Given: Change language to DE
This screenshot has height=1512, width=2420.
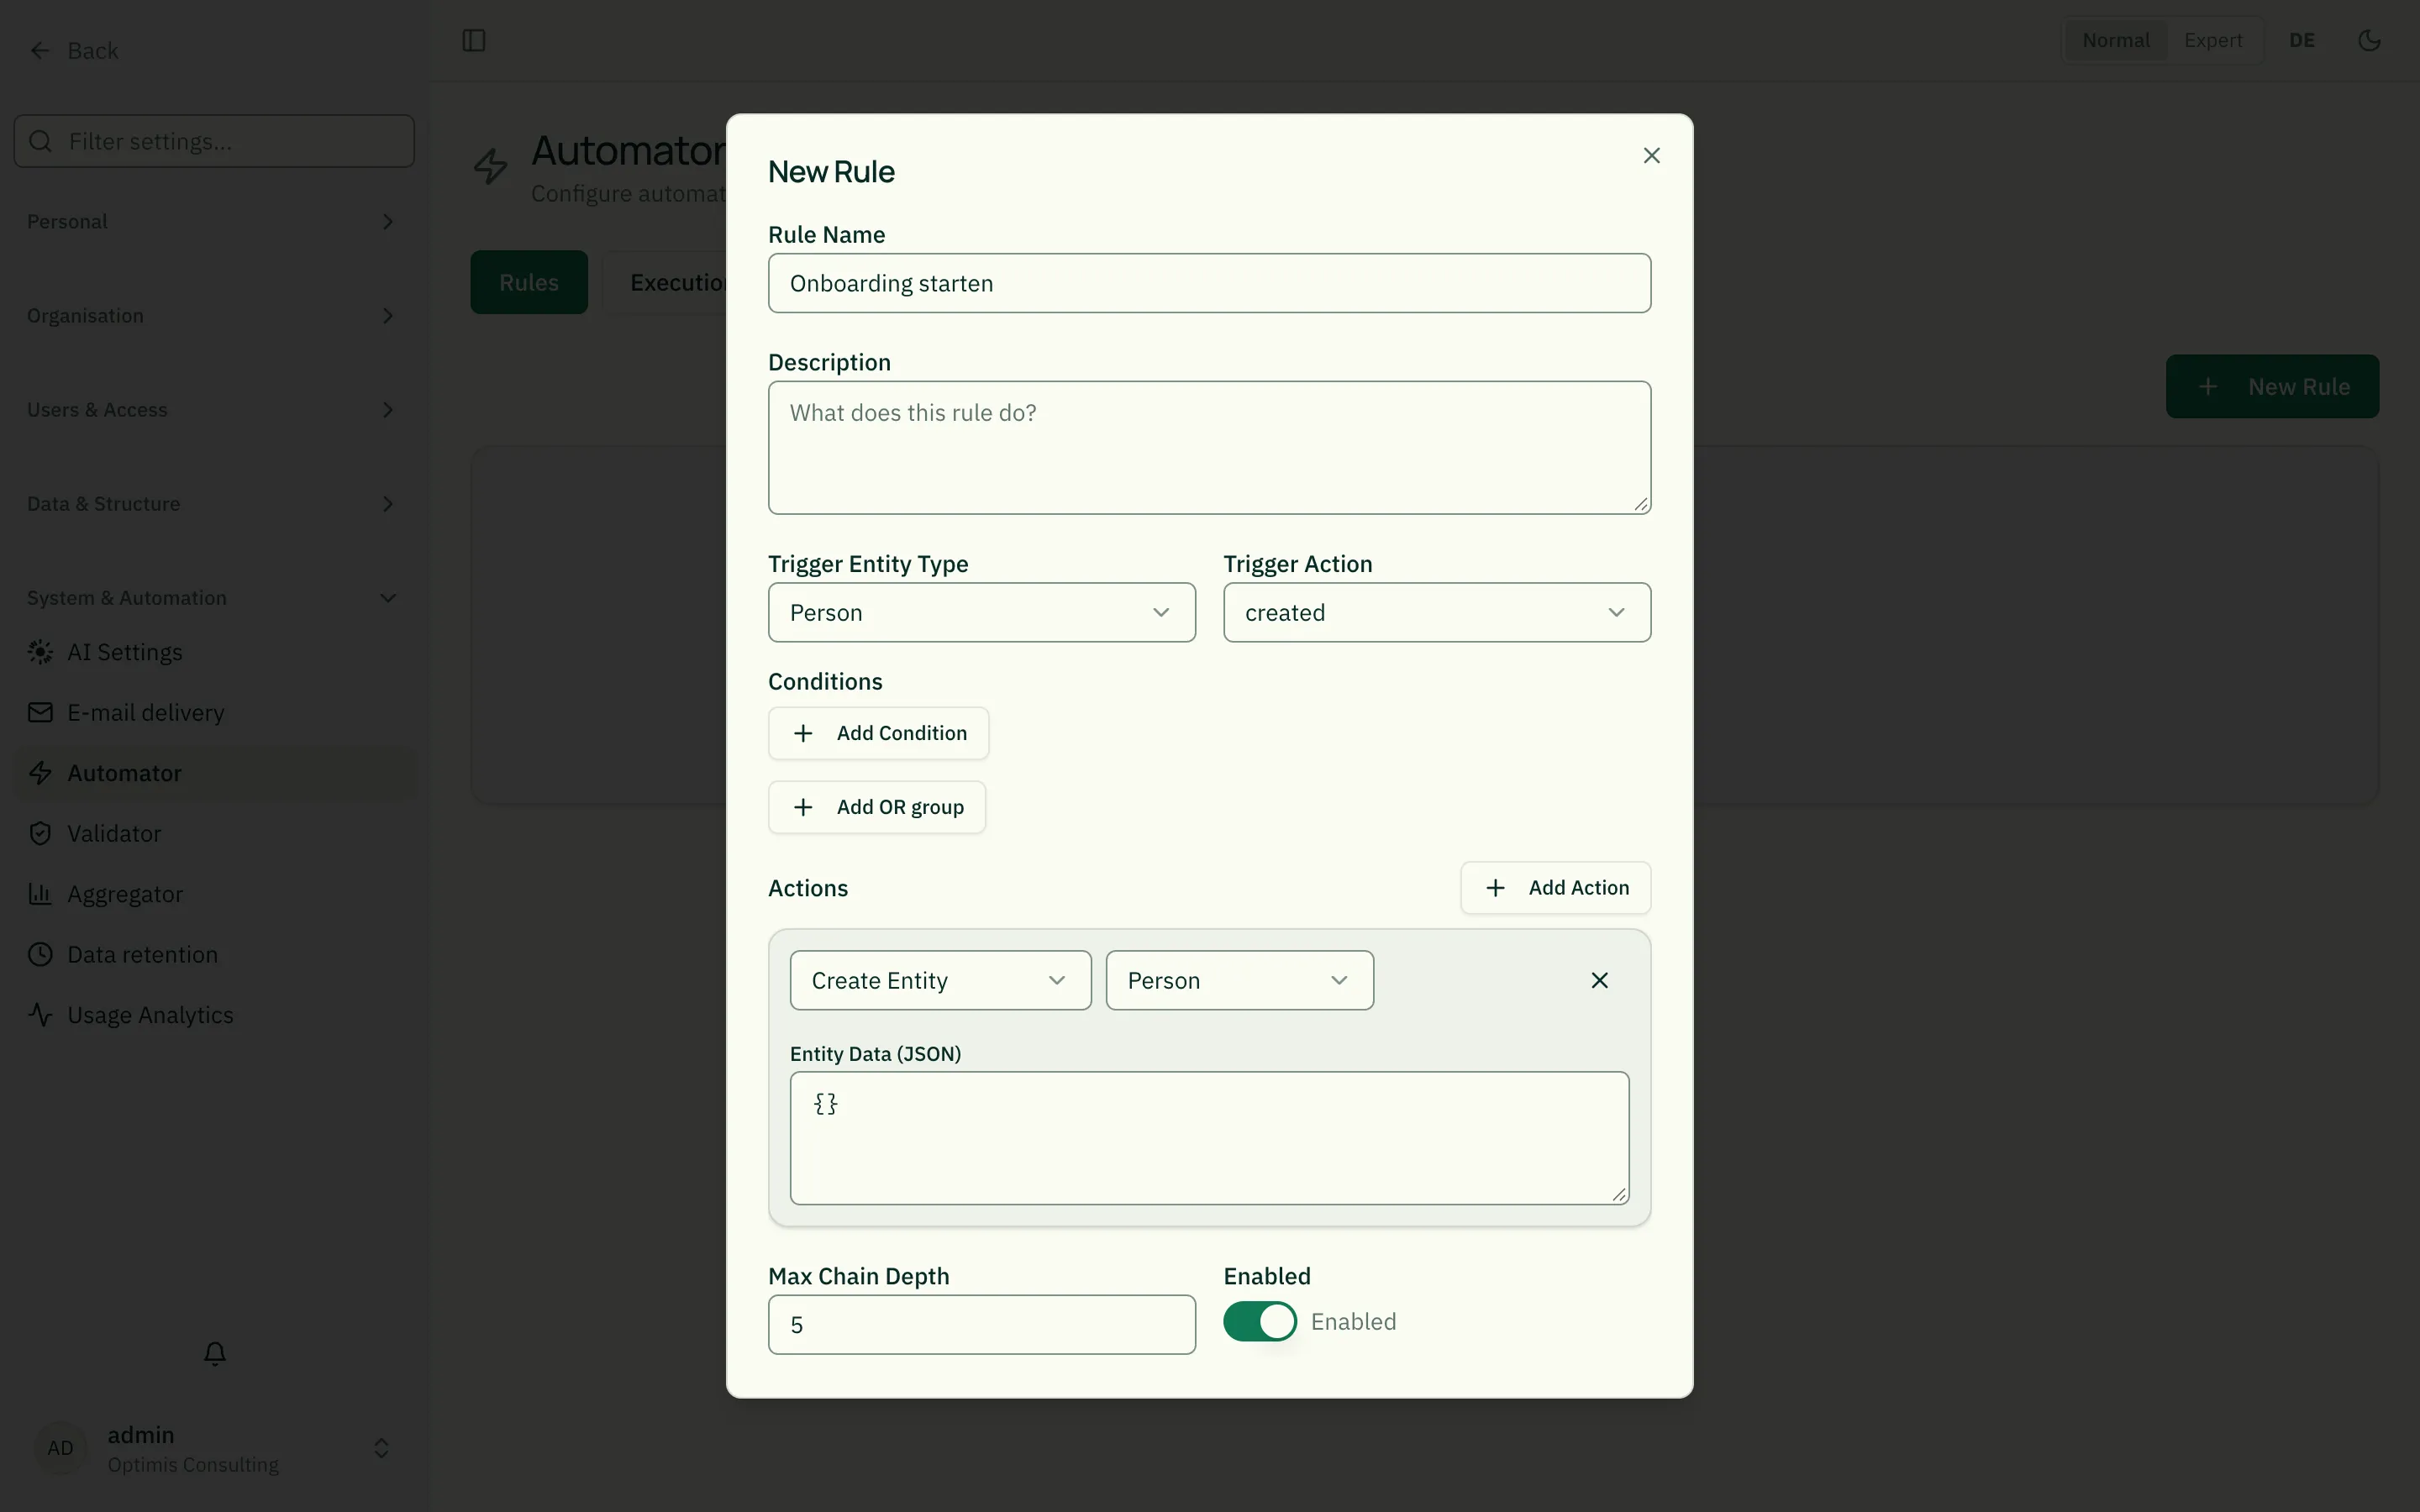Looking at the screenshot, I should [x=2302, y=41].
